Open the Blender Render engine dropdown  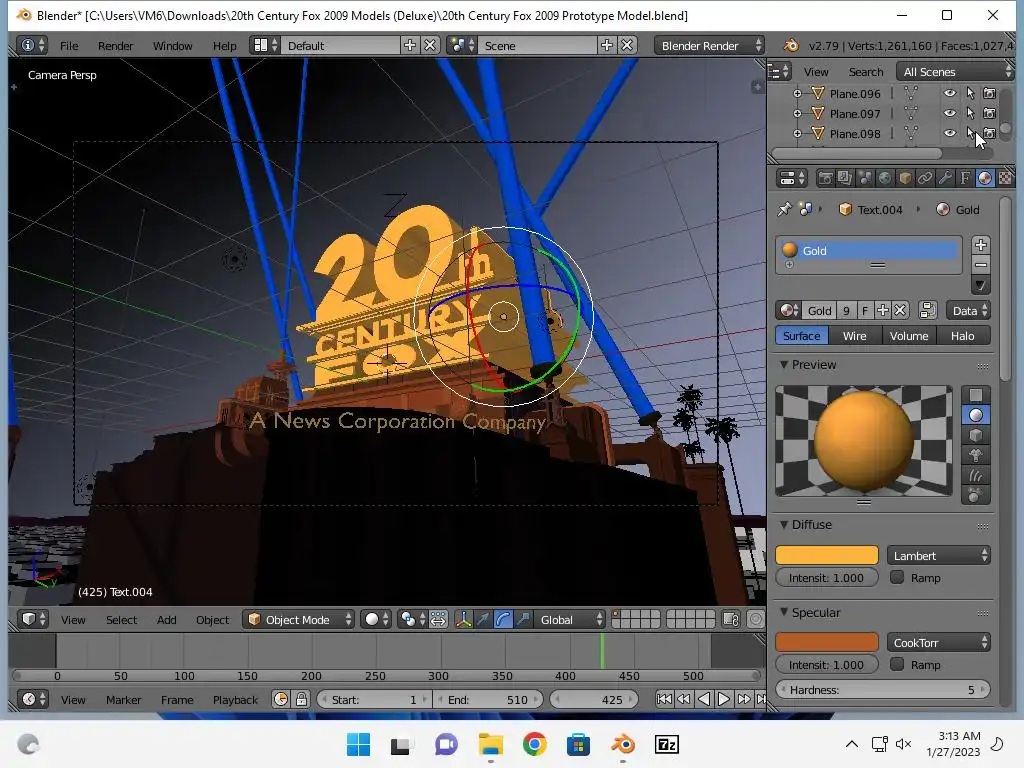pos(709,46)
